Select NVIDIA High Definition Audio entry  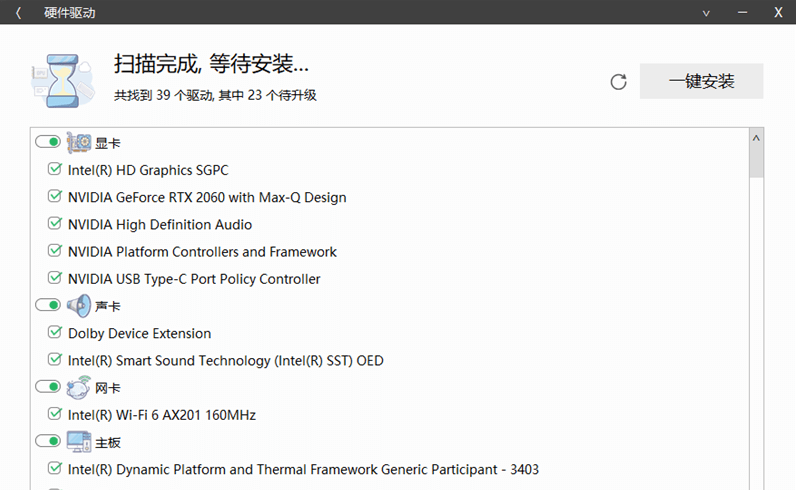pyautogui.click(x=160, y=225)
